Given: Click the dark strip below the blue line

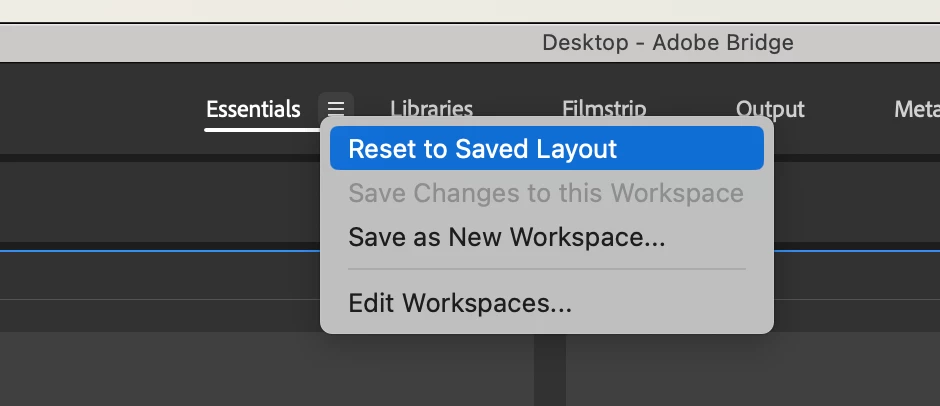Looking at the screenshot, I should pyautogui.click(x=159, y=276).
